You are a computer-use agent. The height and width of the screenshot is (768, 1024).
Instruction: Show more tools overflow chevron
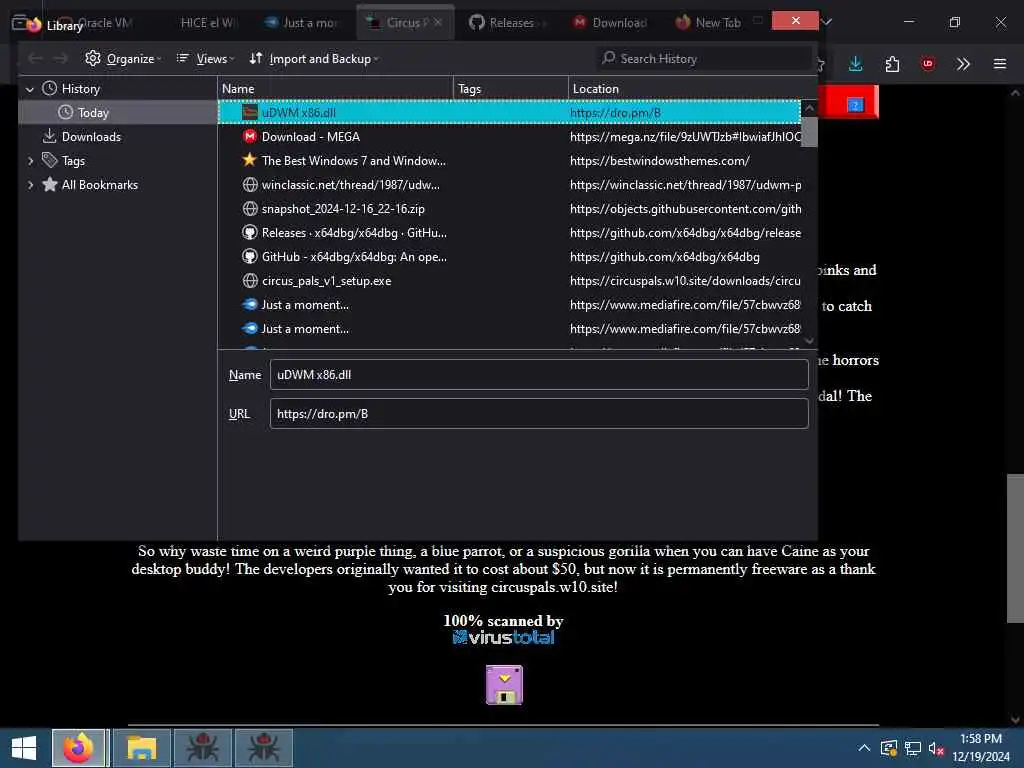(963, 63)
